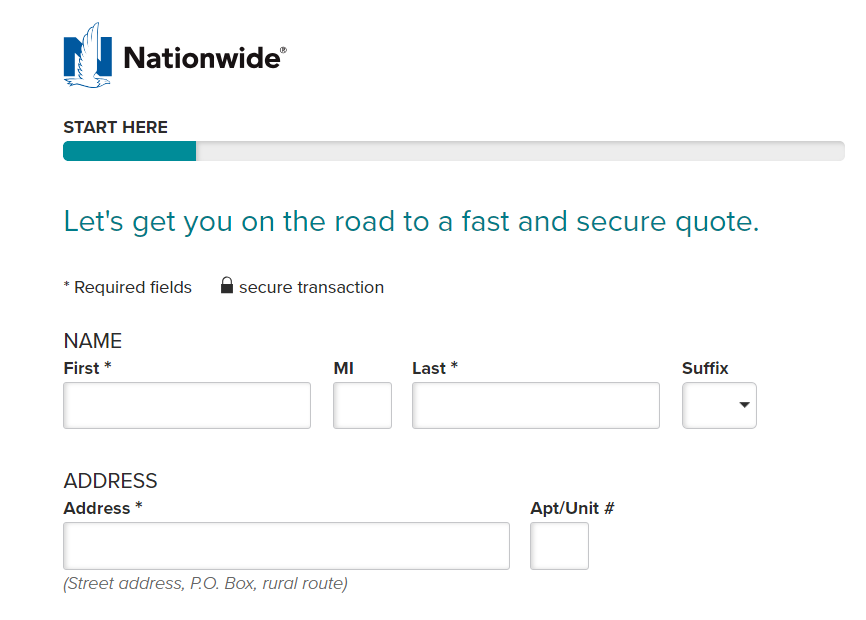This screenshot has height=620, width=866.
Task: Open the Suffix dropdown
Action: [x=719, y=405]
